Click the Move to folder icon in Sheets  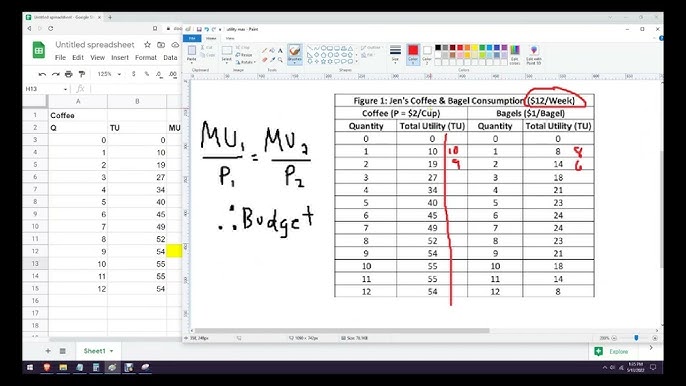pos(161,45)
